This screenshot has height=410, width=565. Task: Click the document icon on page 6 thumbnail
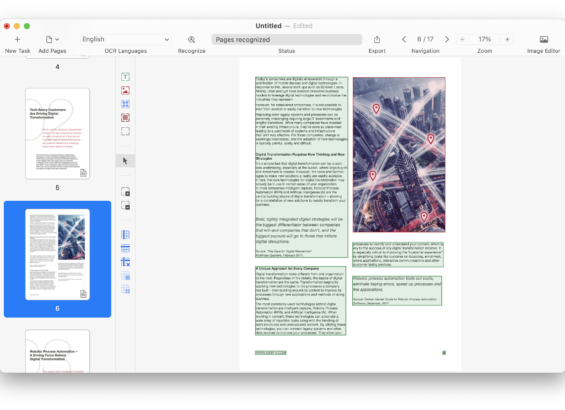[83, 294]
